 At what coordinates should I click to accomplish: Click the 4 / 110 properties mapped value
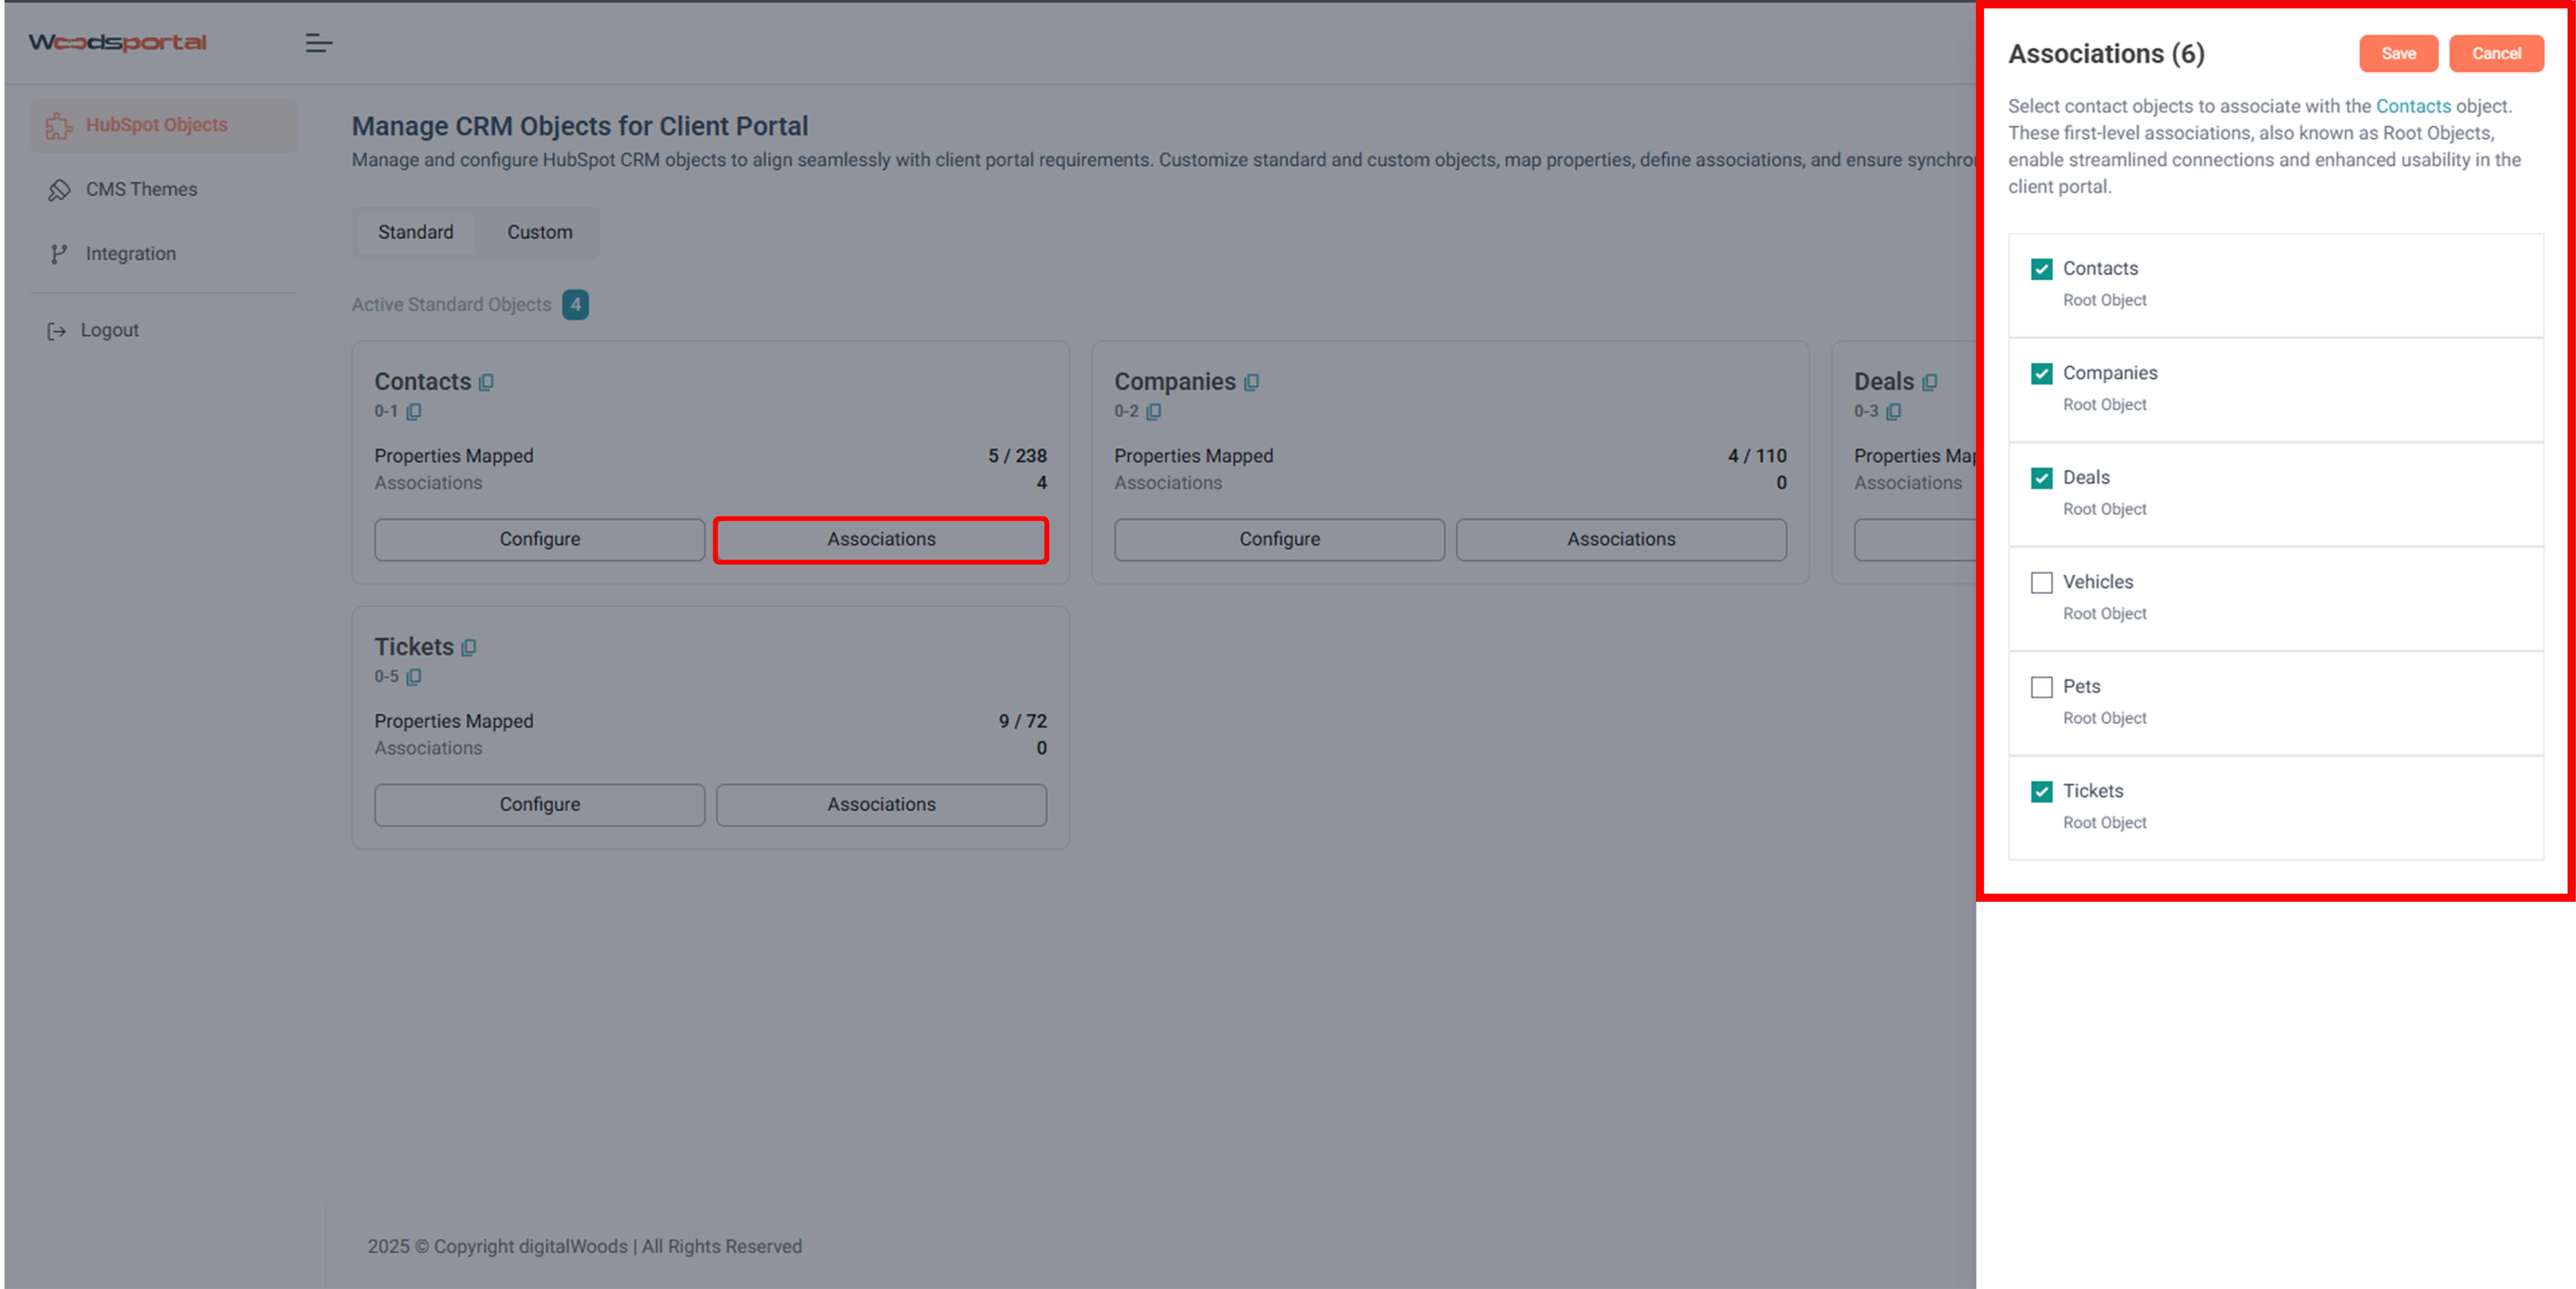click(1757, 456)
